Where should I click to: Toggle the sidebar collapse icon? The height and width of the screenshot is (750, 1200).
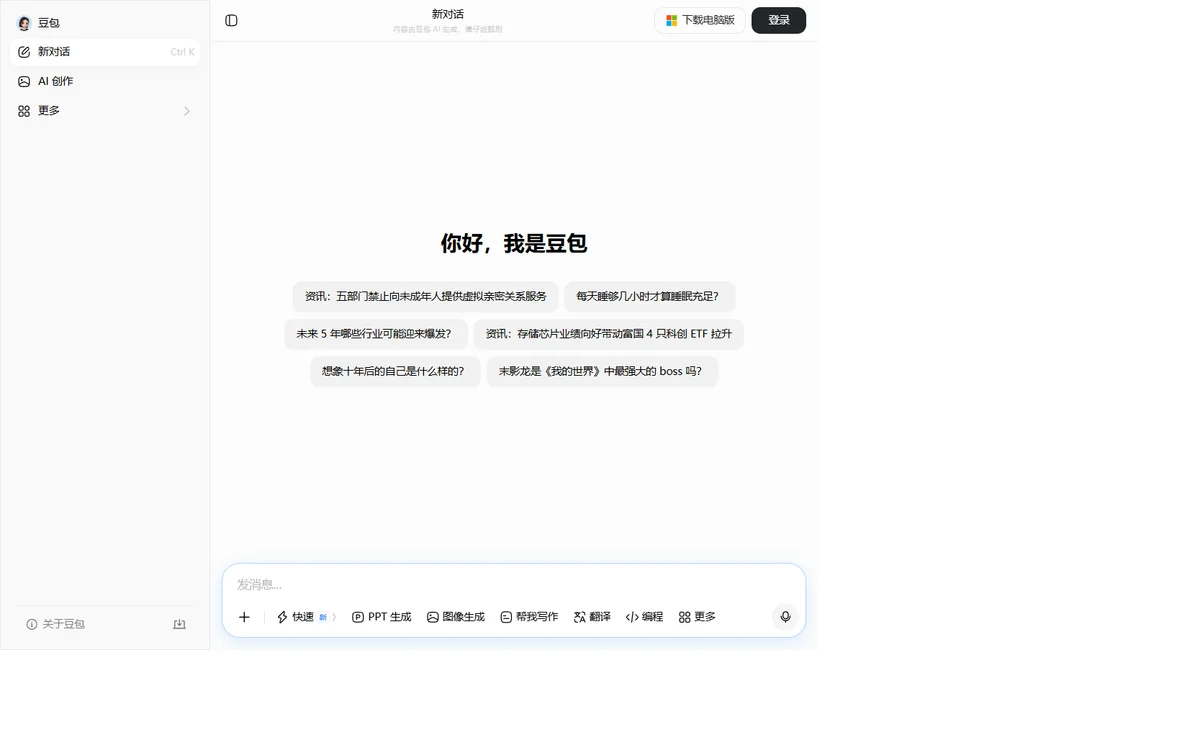231,20
